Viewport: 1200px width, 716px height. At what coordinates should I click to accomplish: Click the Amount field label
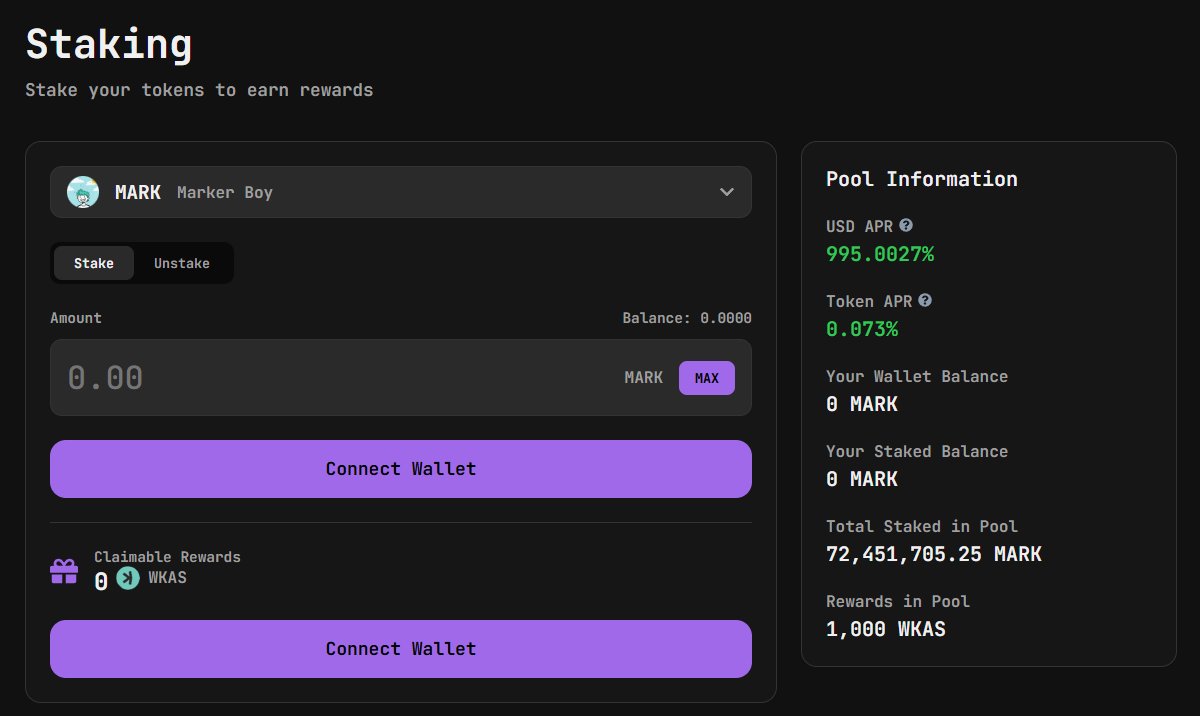(x=76, y=318)
